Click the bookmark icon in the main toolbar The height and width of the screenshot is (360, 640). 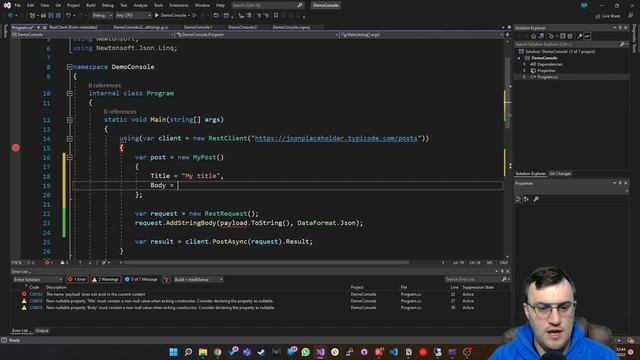coord(276,16)
